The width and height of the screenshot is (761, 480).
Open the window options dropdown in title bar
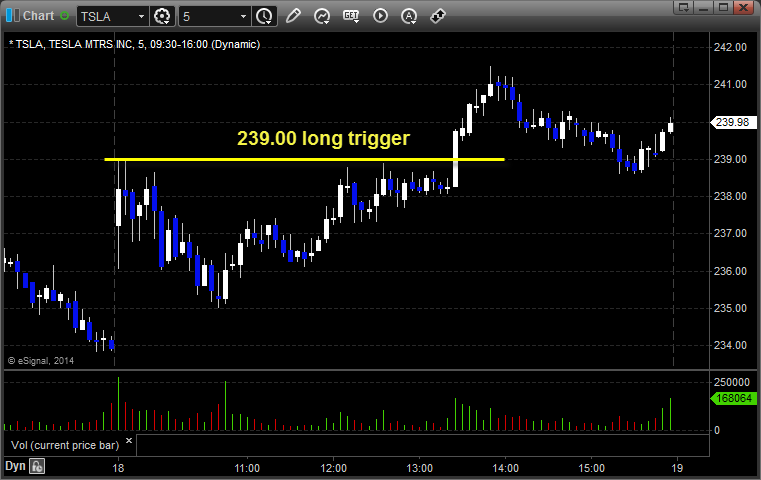[683, 7]
